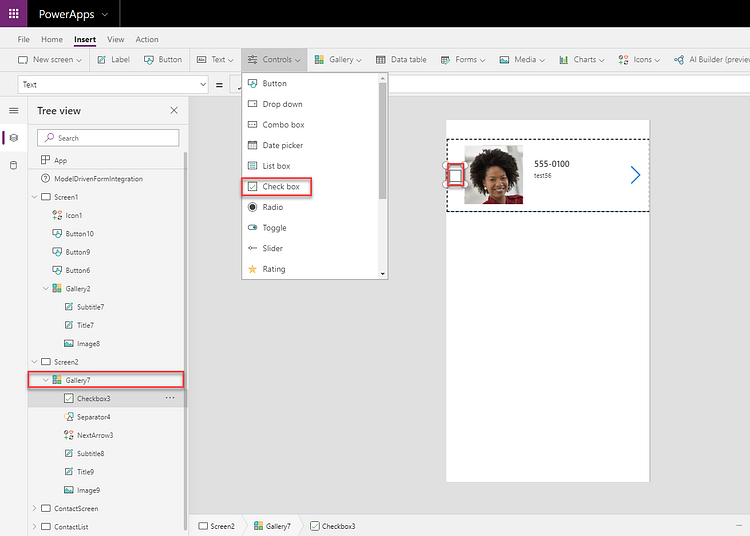The width and height of the screenshot is (750, 536).
Task: Open the Action tab
Action: tap(147, 39)
